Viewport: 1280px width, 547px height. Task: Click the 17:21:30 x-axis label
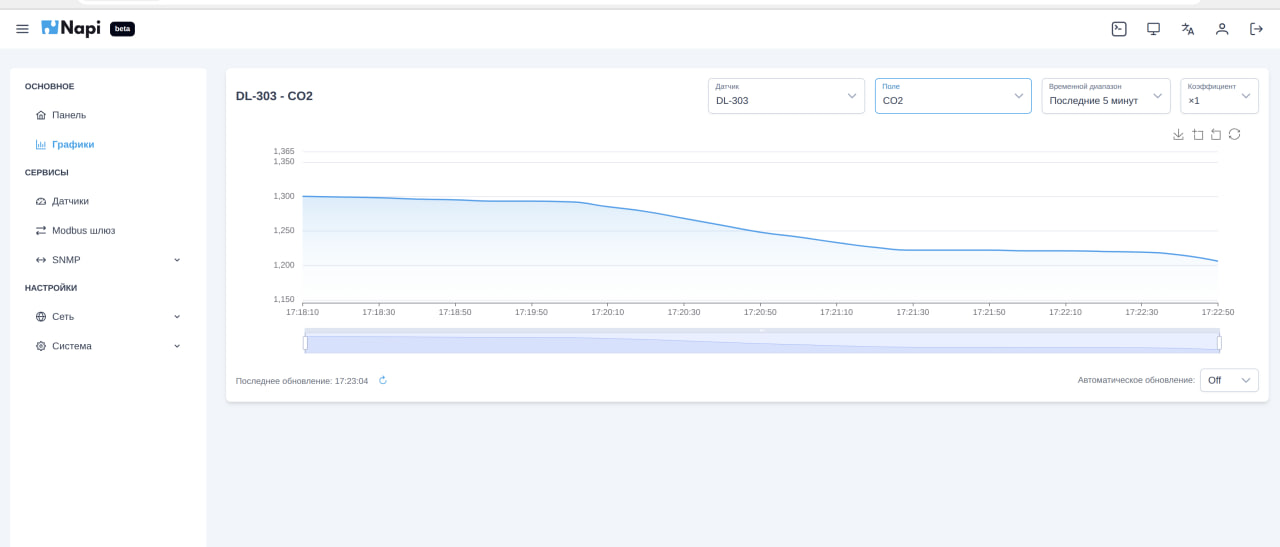(x=912, y=312)
